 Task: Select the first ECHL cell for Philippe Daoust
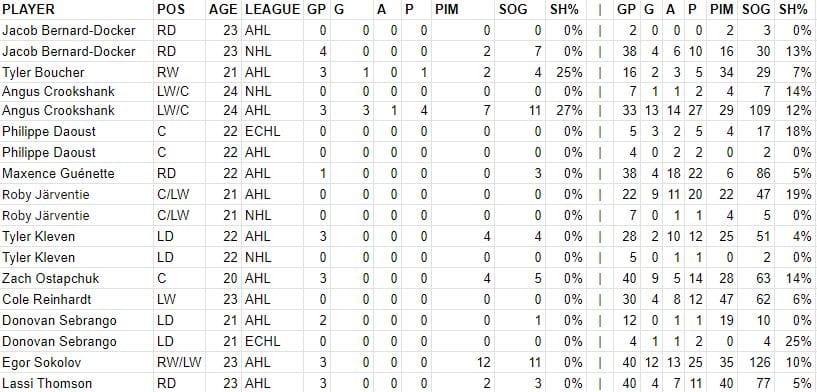[x=273, y=131]
